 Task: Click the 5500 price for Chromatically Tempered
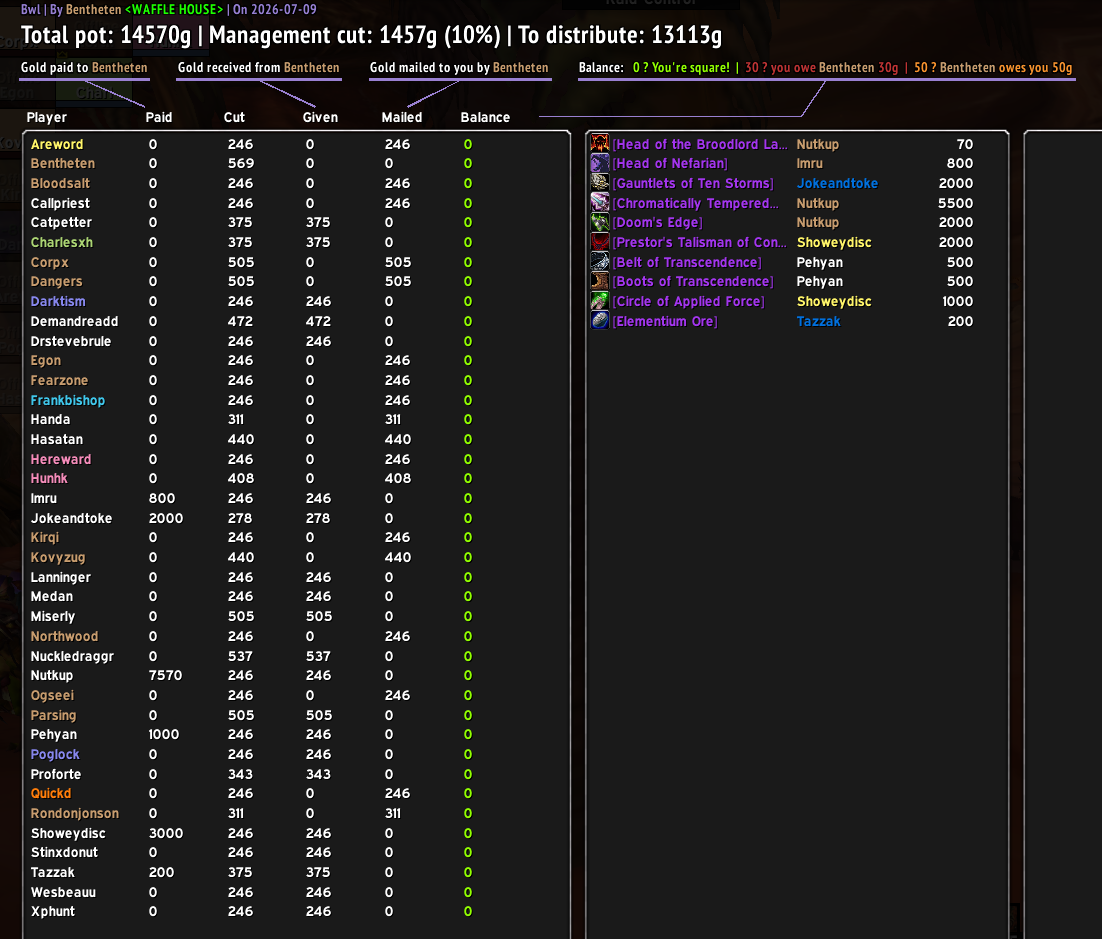tap(955, 203)
